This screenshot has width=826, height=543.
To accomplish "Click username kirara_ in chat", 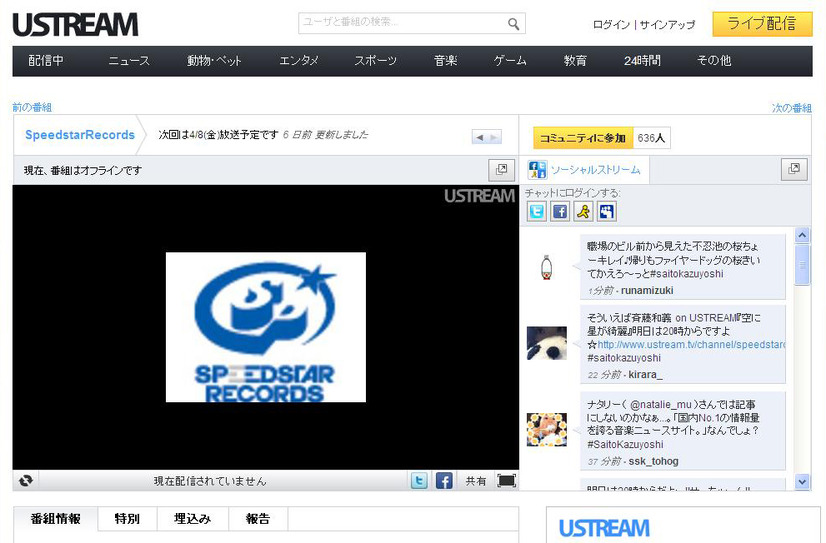I will [645, 374].
